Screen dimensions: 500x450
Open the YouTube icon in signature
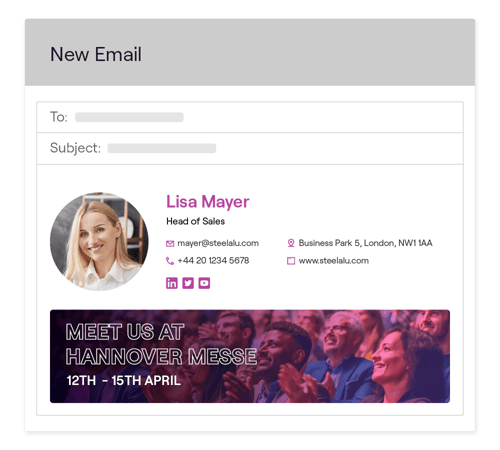point(204,283)
